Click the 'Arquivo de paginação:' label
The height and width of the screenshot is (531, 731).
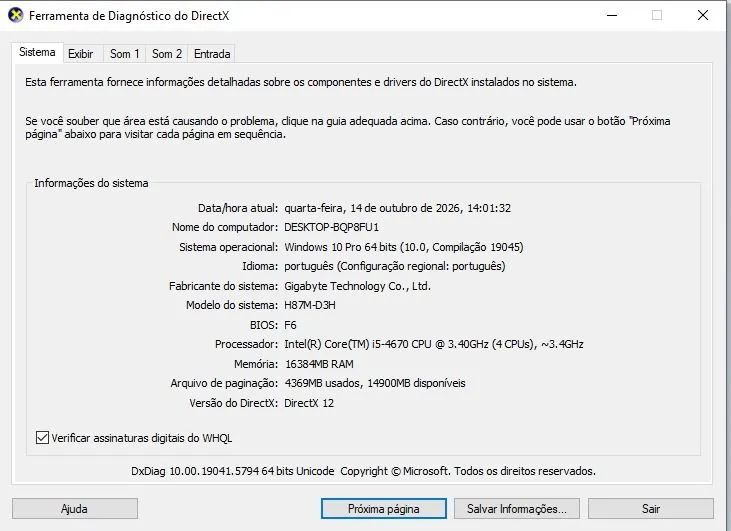(x=224, y=383)
